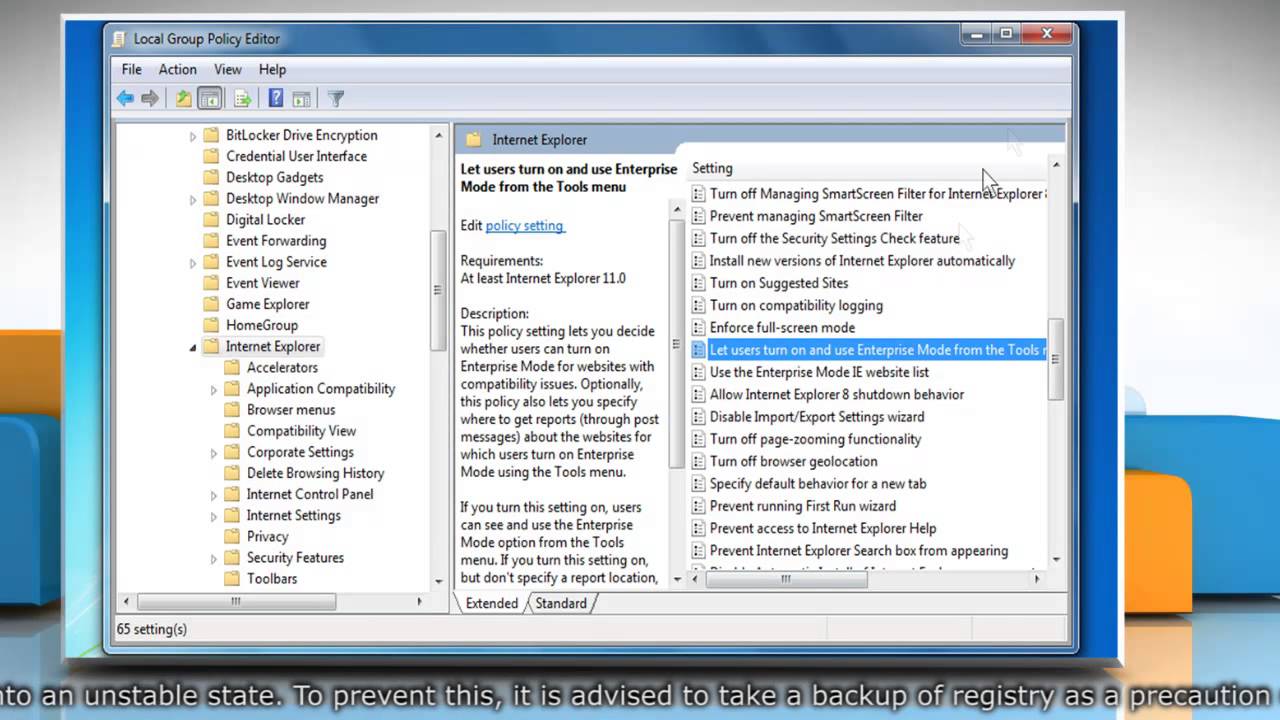
Task: Expand the BitLocker Drive Encryption node
Action: pos(193,135)
